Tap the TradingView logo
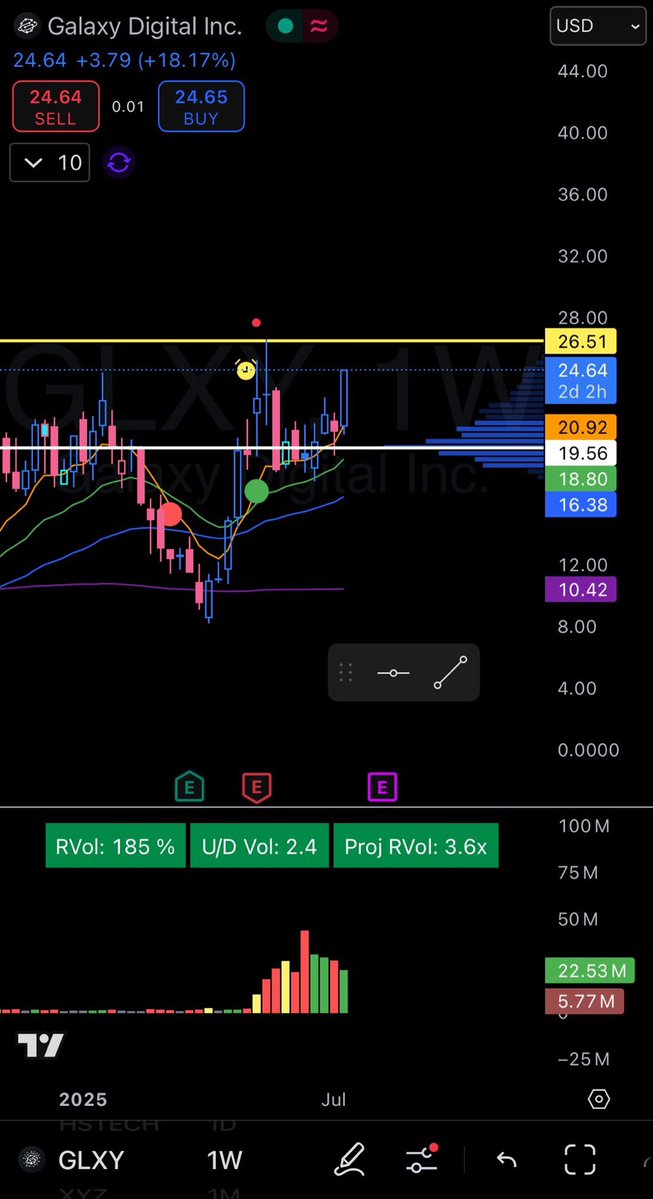The image size is (653, 1199). [41, 1045]
